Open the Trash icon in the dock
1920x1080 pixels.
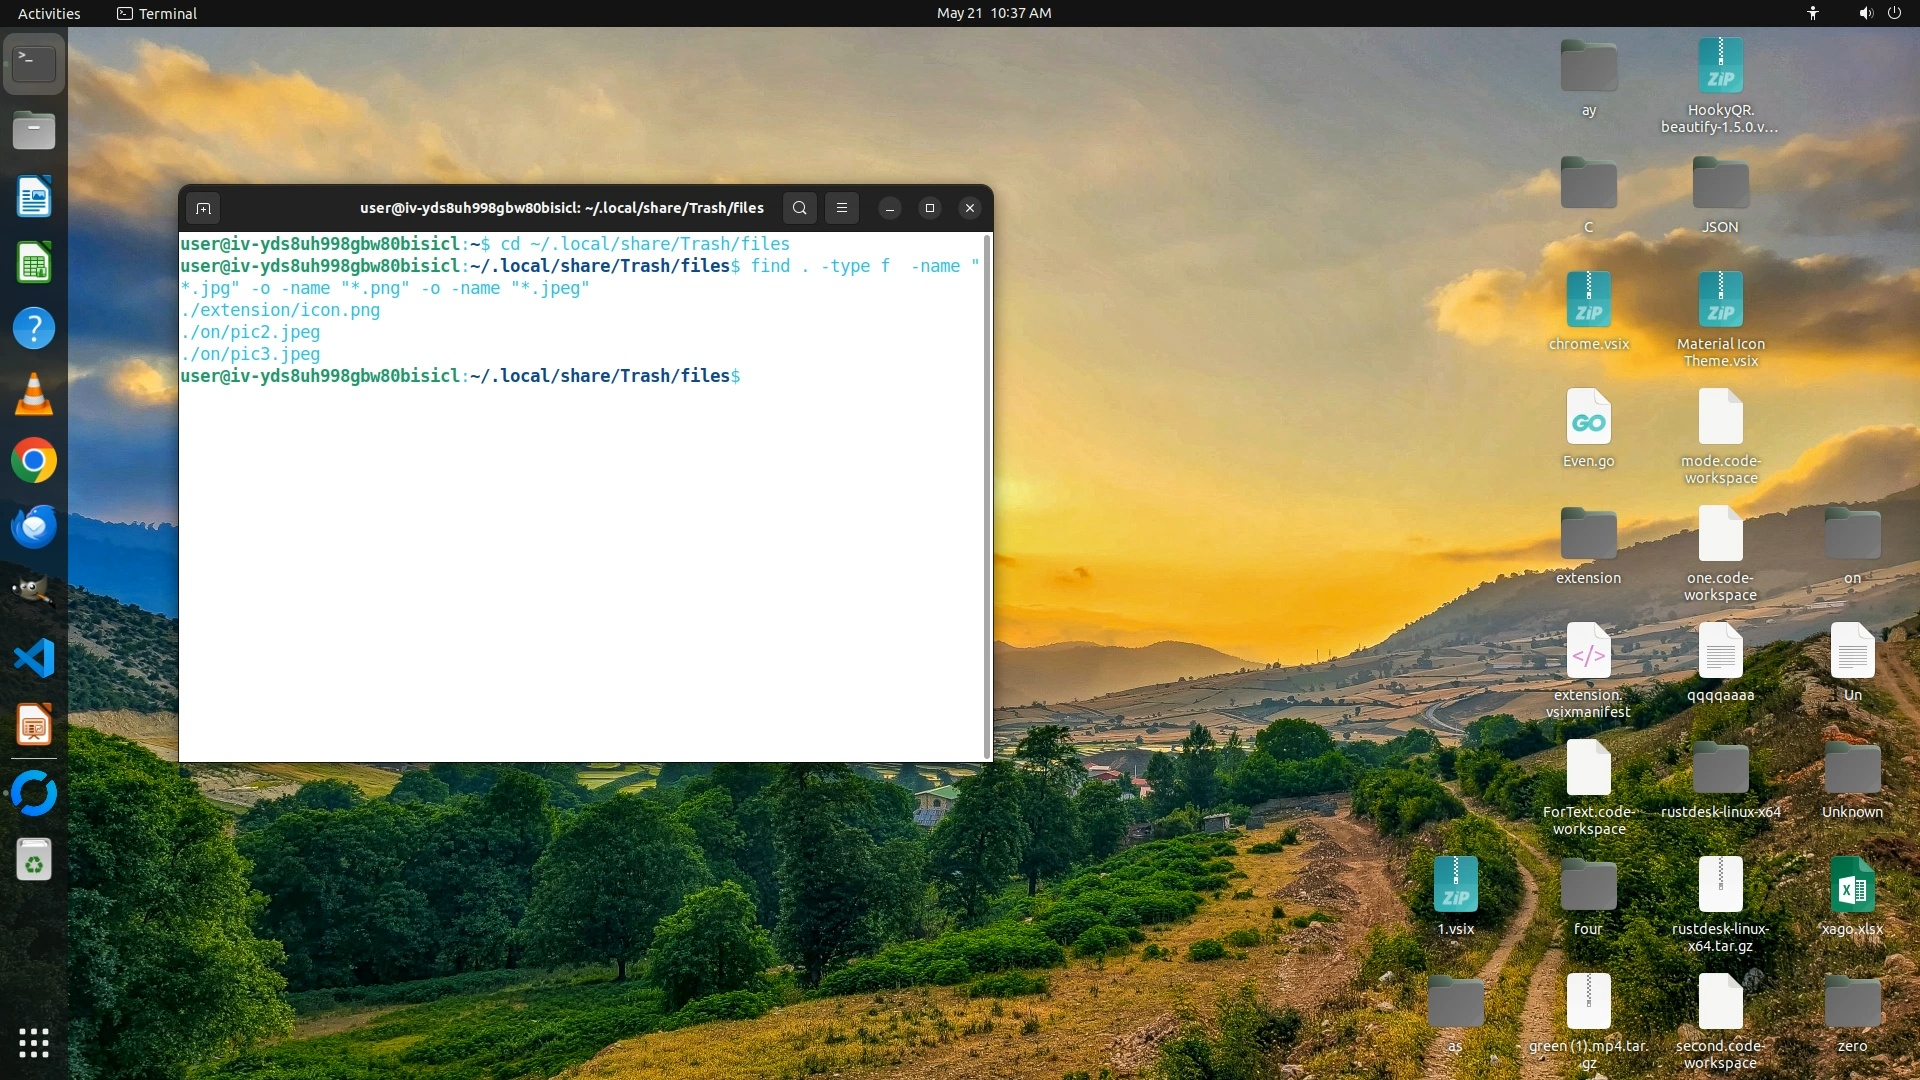click(x=34, y=860)
